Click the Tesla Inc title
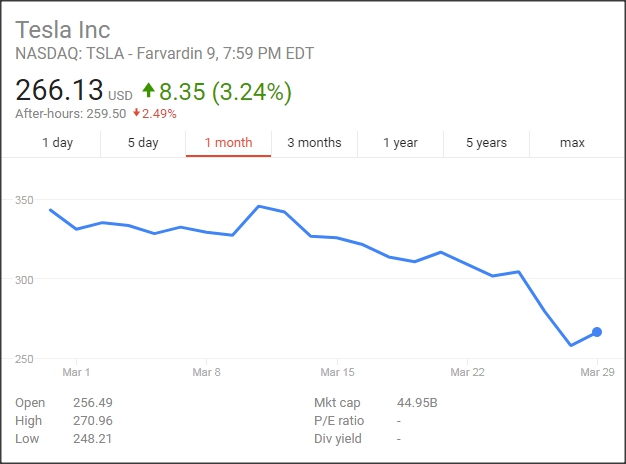The image size is (626, 464). (x=63, y=30)
